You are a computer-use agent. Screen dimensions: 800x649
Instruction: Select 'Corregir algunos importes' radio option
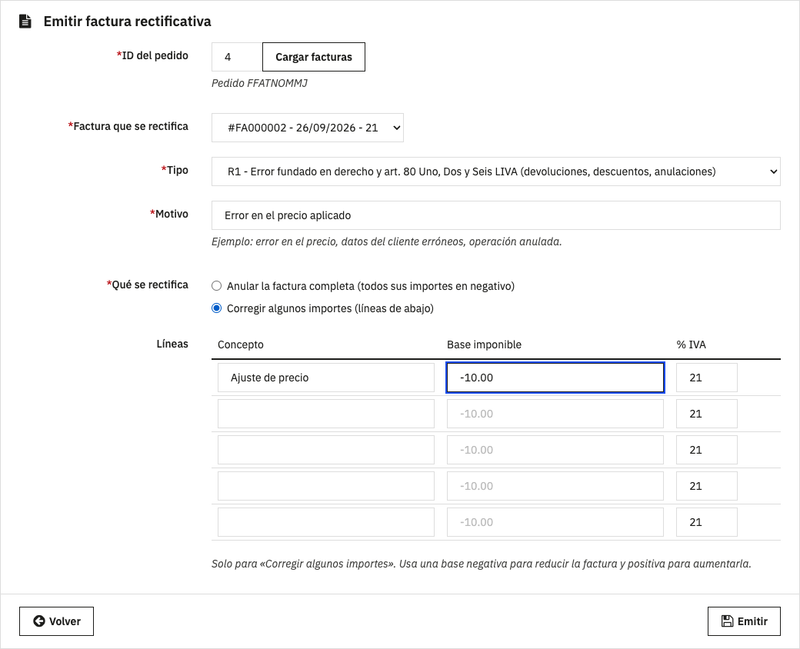(x=216, y=308)
